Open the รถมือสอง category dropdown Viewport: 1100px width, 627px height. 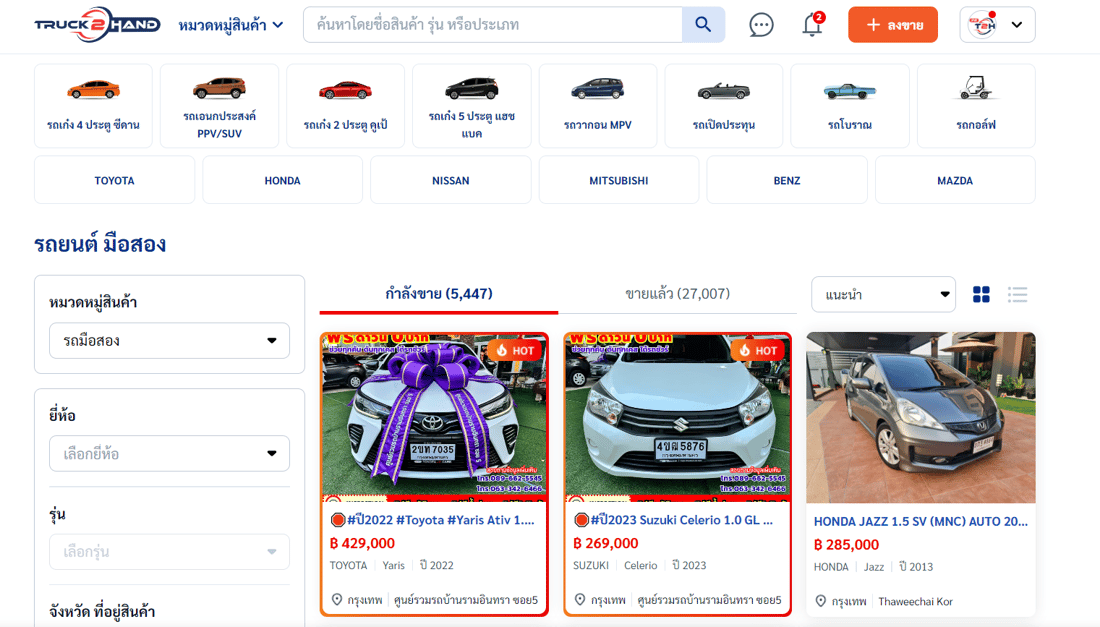pyautogui.click(x=169, y=341)
